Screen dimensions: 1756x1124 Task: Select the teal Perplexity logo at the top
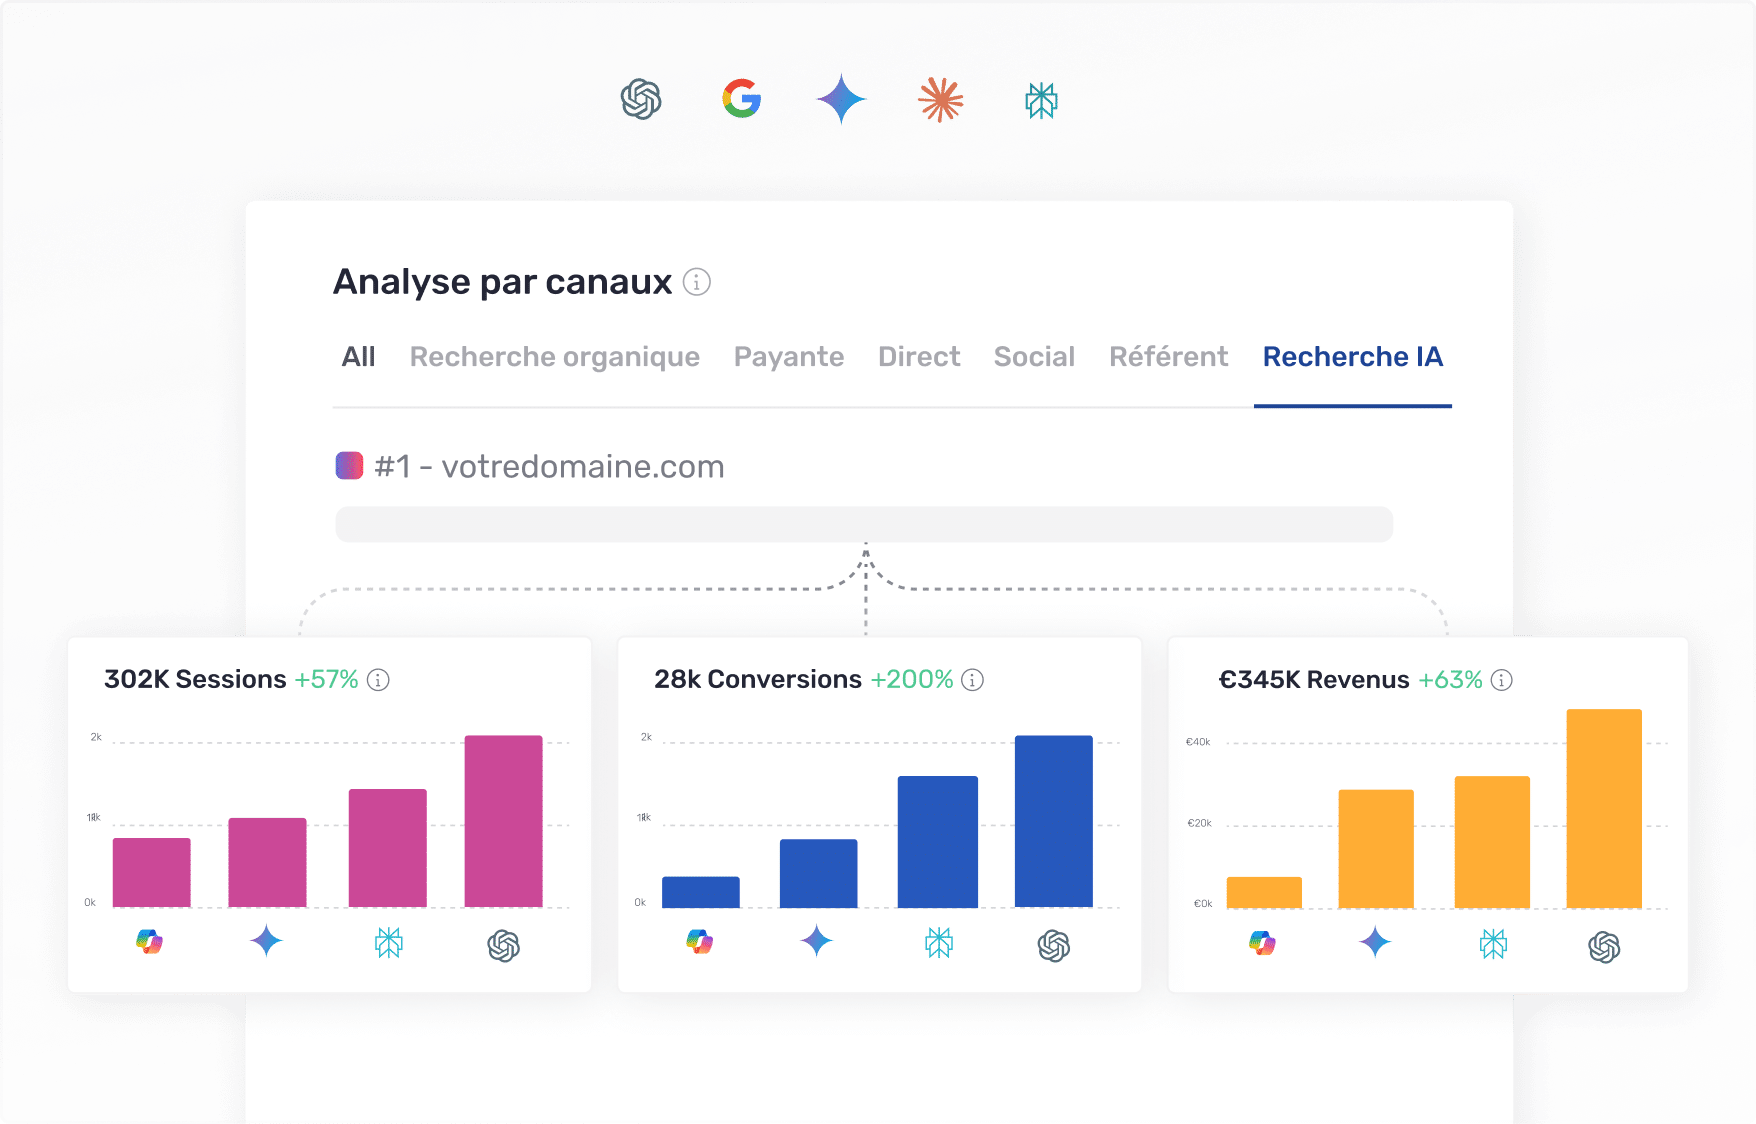[x=1040, y=99]
